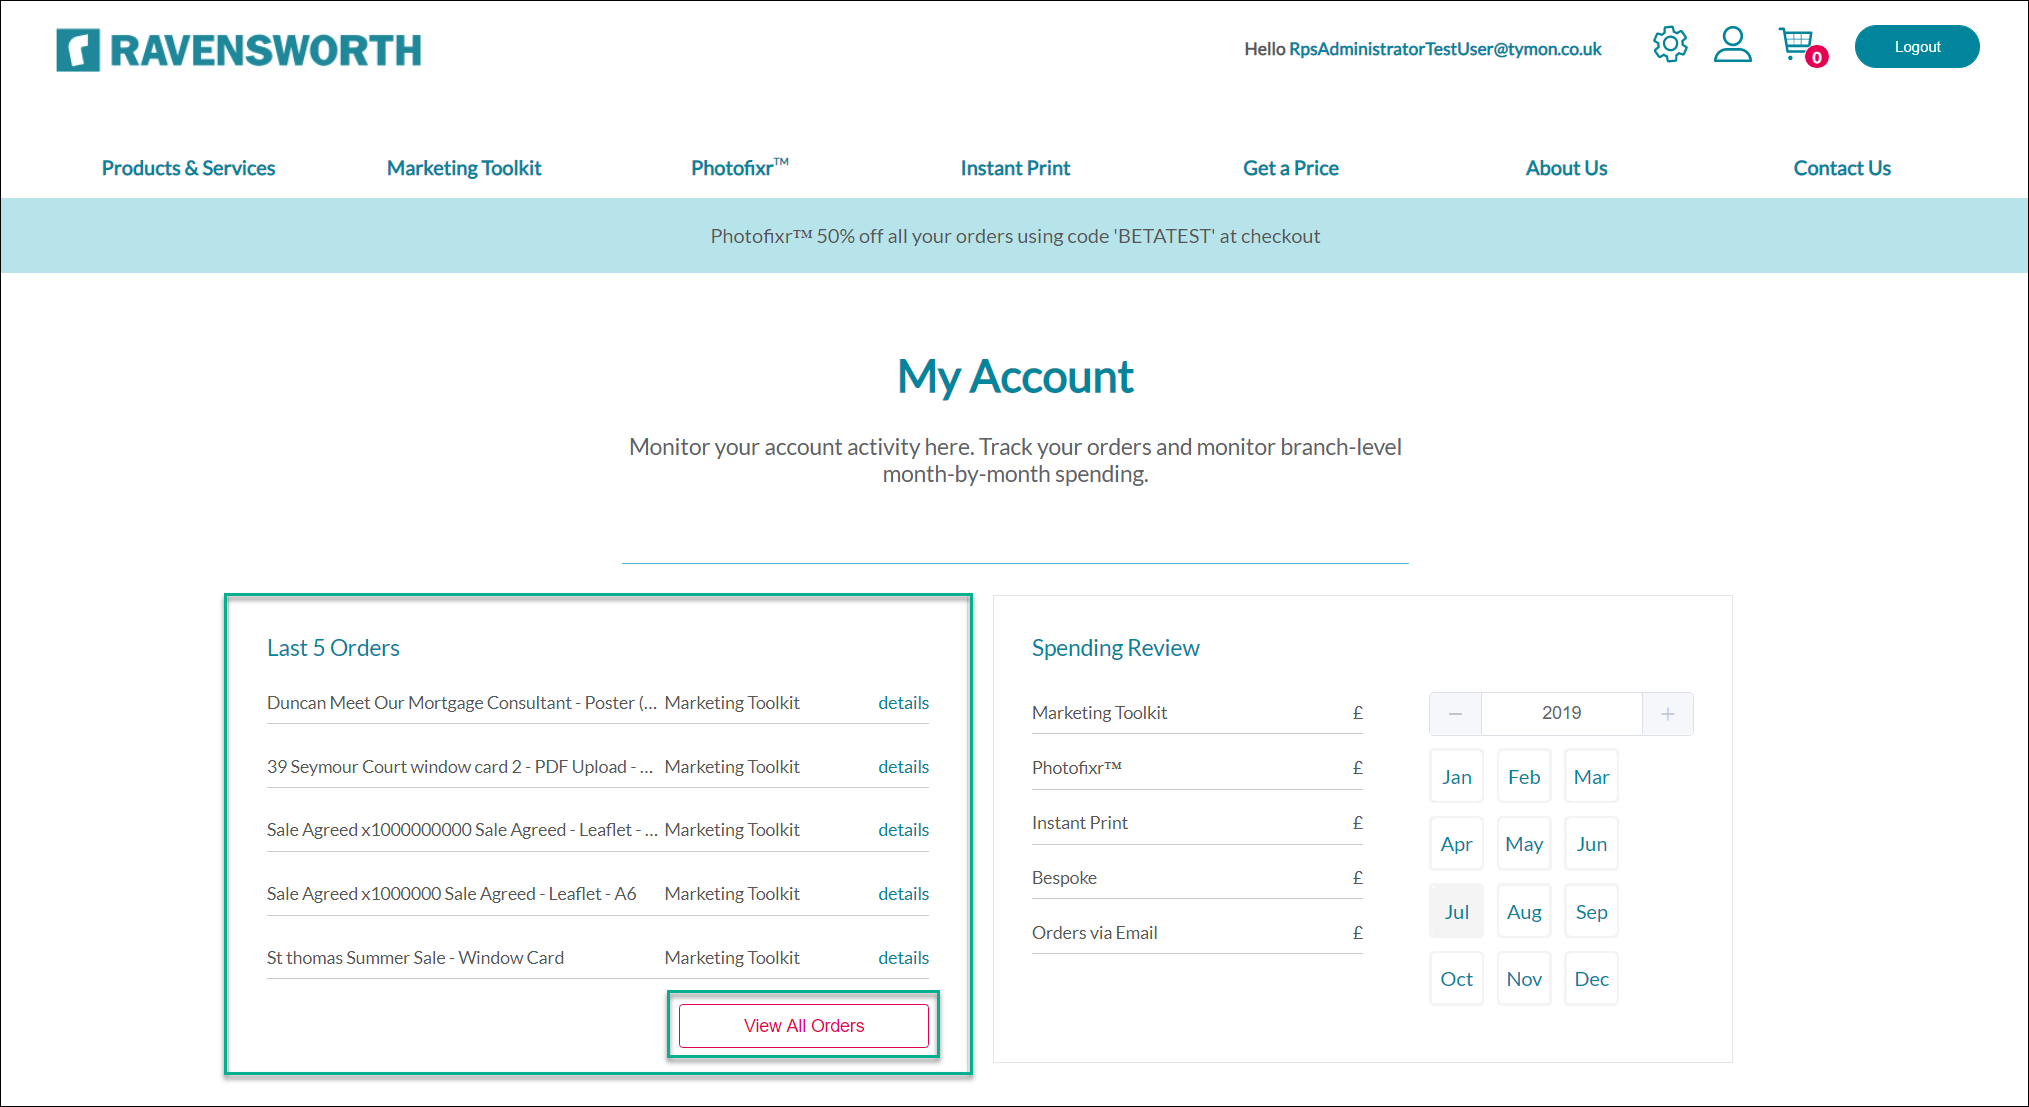The image size is (2029, 1107).
Task: Open the Contact Us page
Action: click(1841, 168)
